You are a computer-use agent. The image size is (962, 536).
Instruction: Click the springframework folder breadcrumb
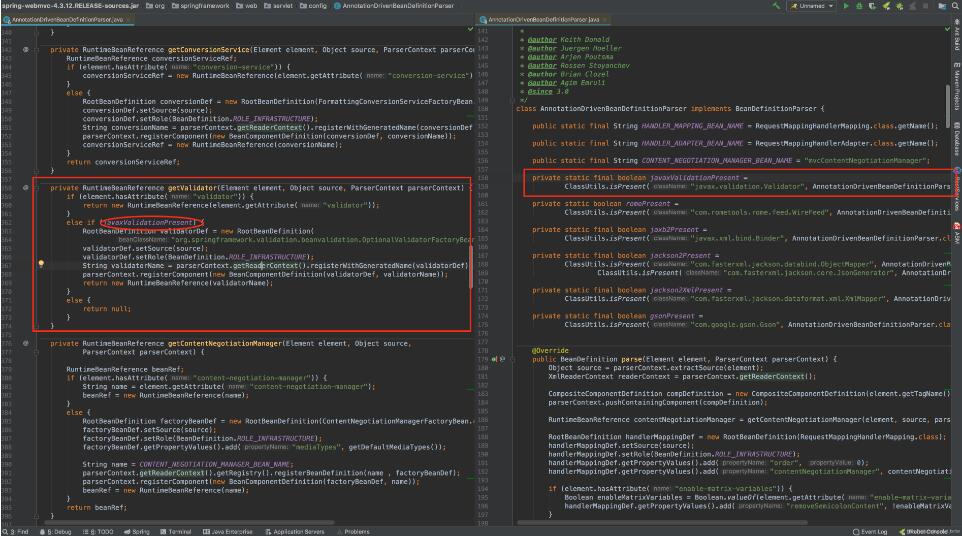click(201, 6)
